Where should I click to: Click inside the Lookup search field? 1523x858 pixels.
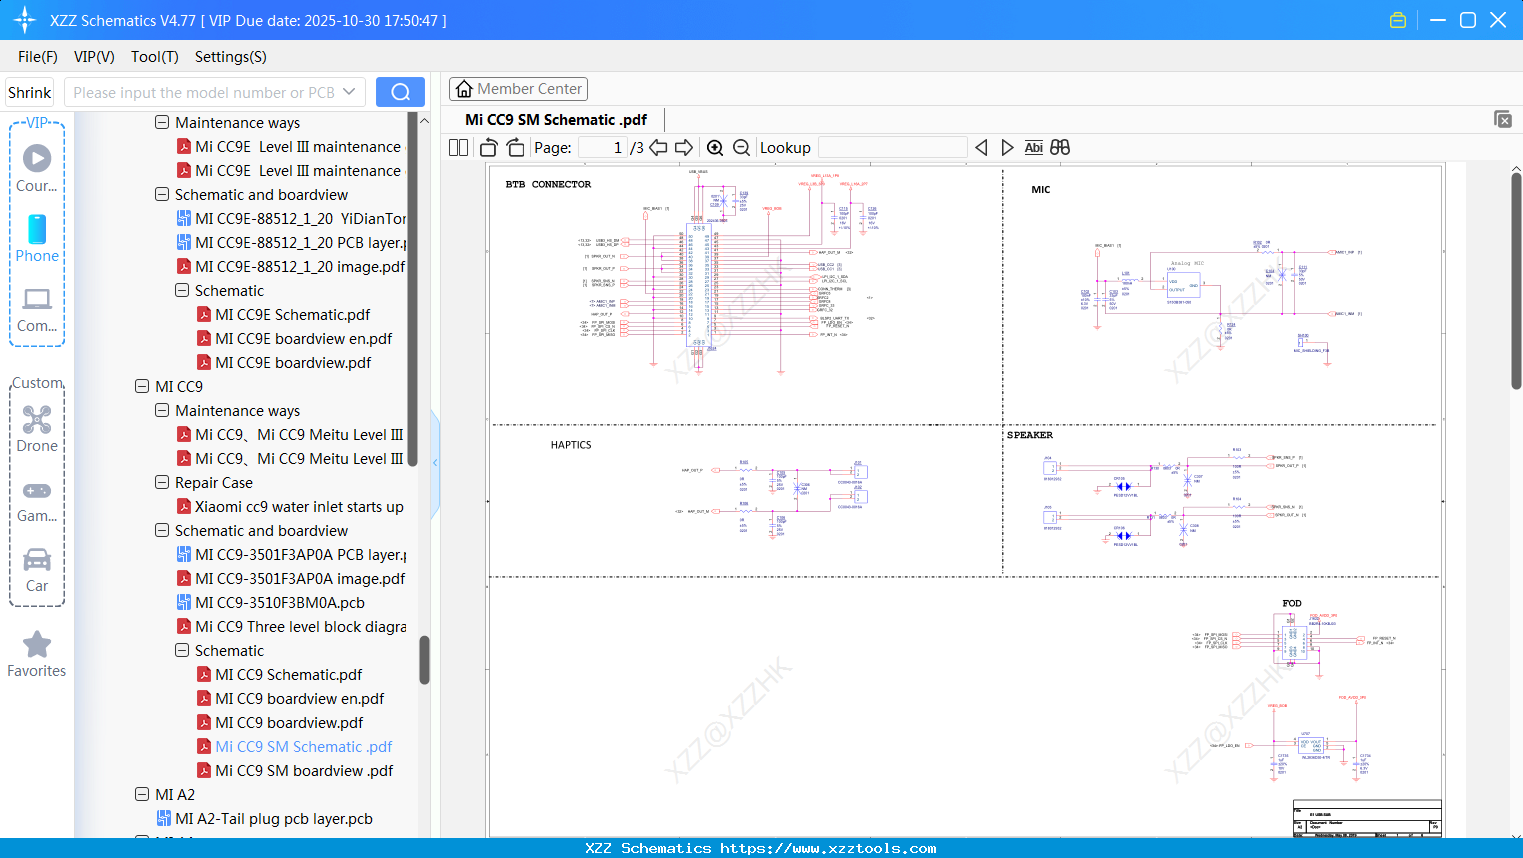890,147
